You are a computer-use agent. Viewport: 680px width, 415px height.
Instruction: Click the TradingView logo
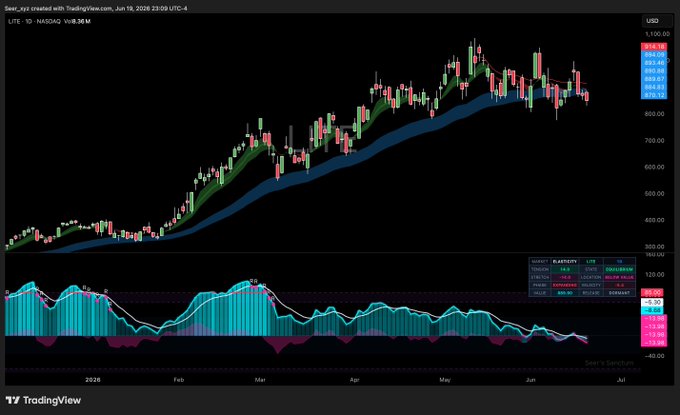[43, 400]
